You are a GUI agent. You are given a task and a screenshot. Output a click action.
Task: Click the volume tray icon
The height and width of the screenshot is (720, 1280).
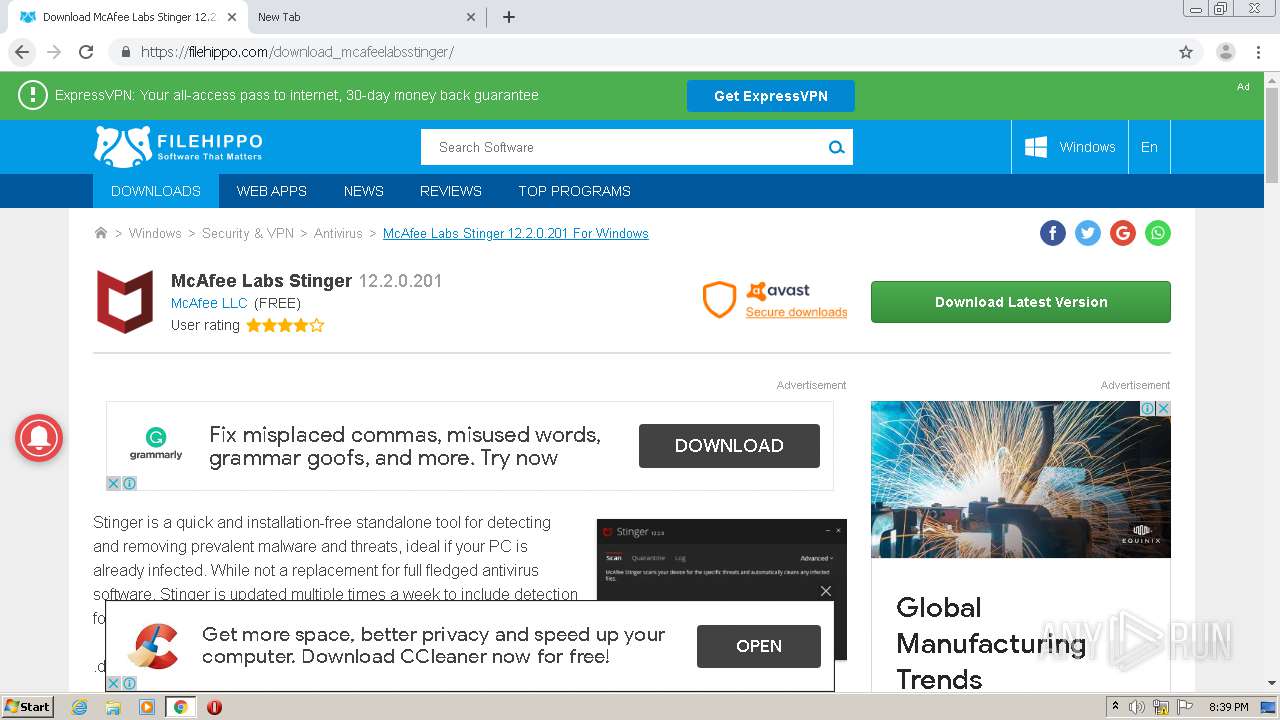1137,707
